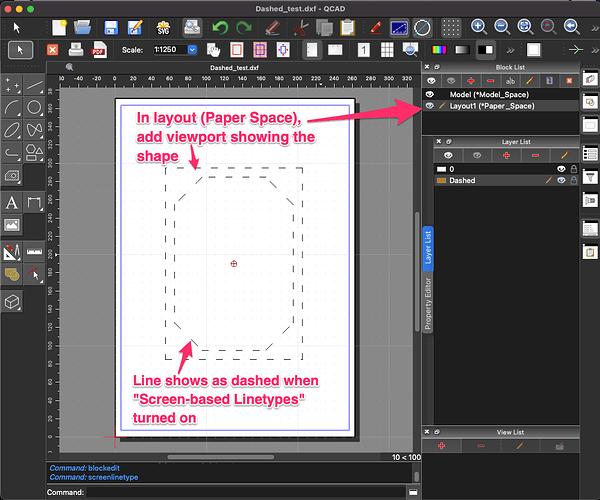Select Model (*Model_Space) block
600x500 pixels.
coord(501,94)
